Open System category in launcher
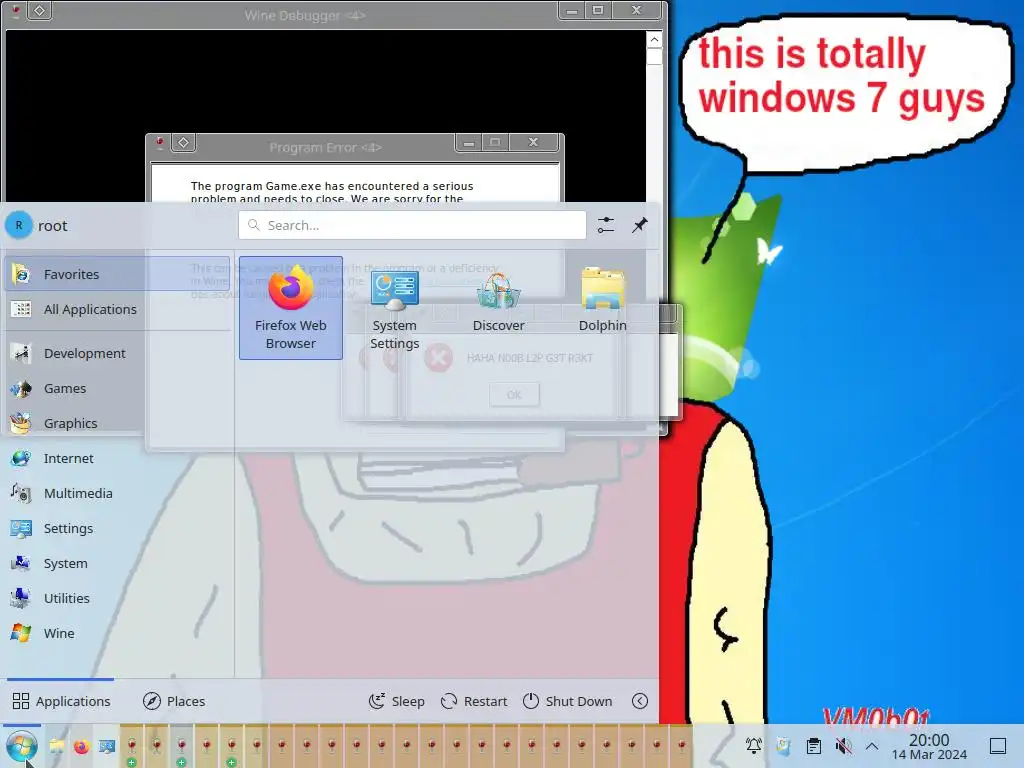The height and width of the screenshot is (768, 1024). coord(118,564)
